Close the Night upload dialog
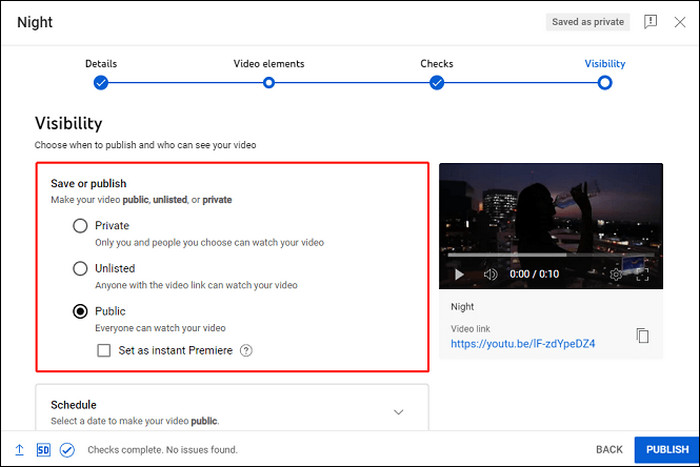 (x=679, y=22)
